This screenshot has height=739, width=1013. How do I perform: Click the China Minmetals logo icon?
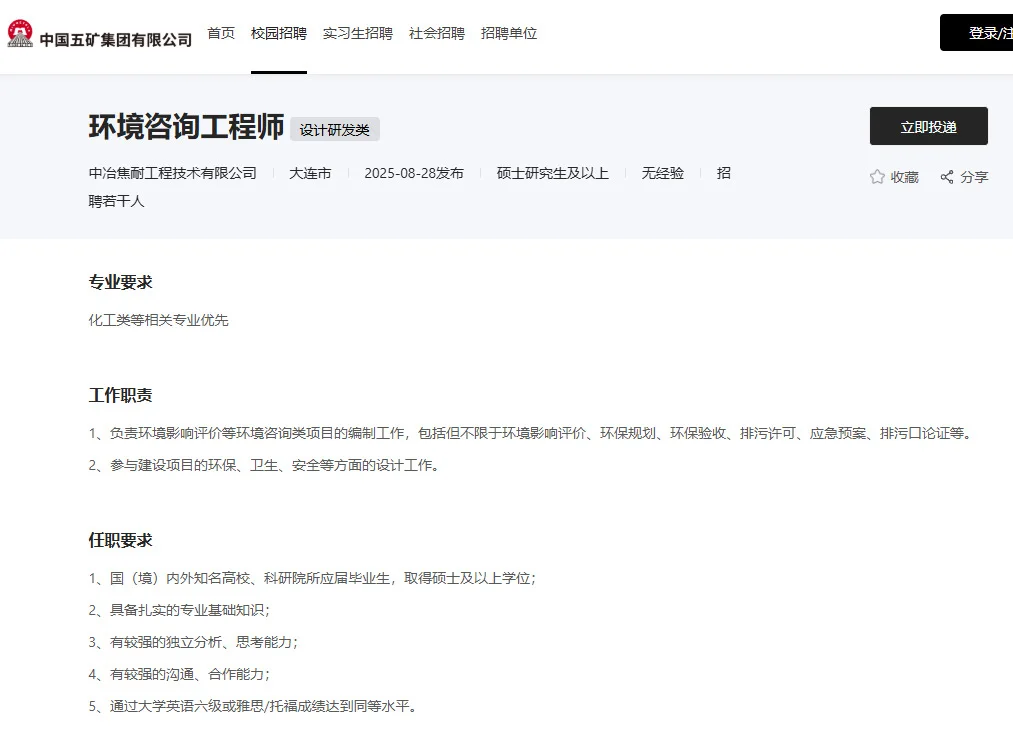tap(20, 33)
